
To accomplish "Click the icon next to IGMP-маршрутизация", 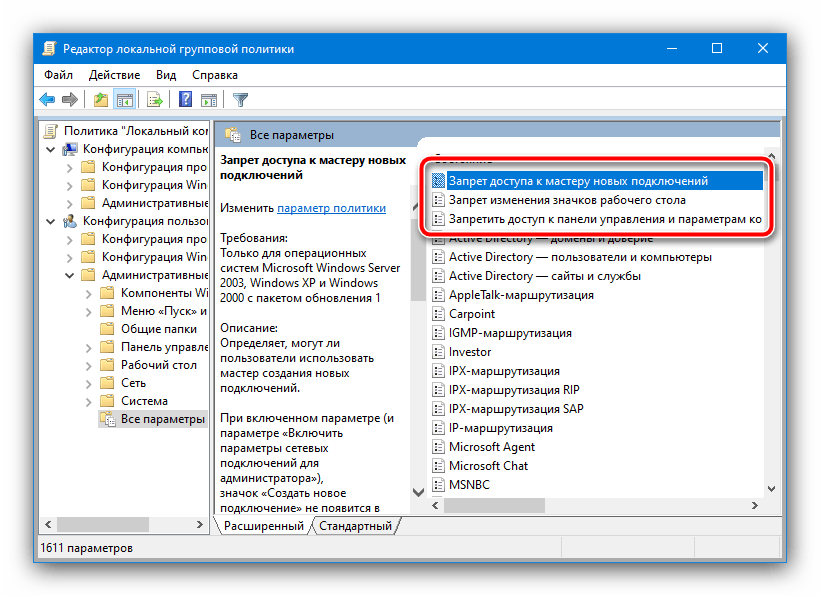I will click(438, 333).
